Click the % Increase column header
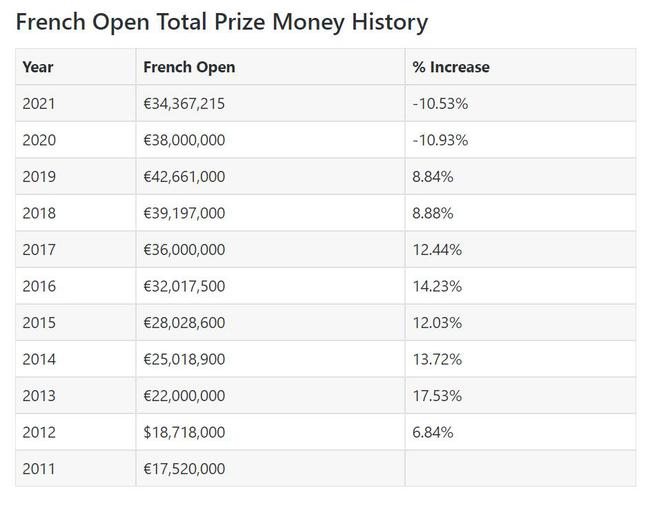The width and height of the screenshot is (650, 510). pyautogui.click(x=451, y=67)
